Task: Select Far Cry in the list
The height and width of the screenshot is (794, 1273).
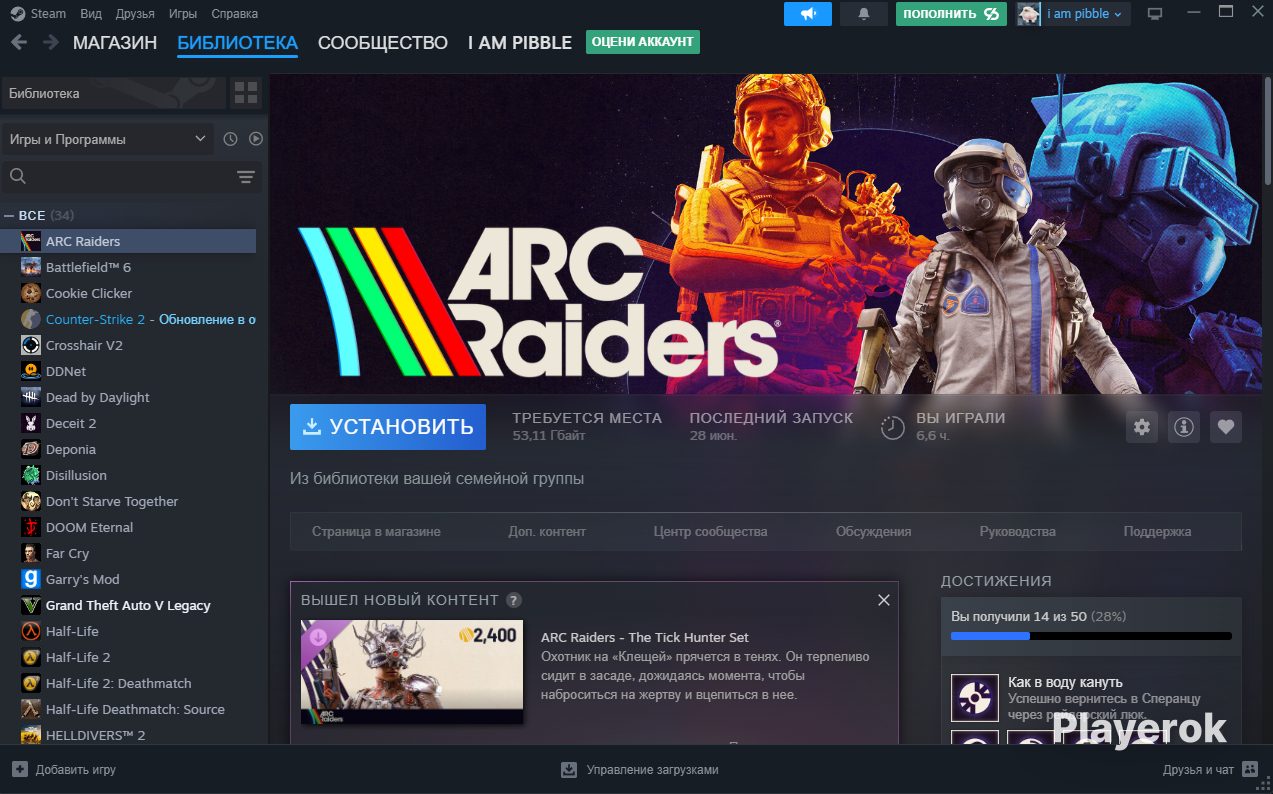Action: [x=128, y=553]
